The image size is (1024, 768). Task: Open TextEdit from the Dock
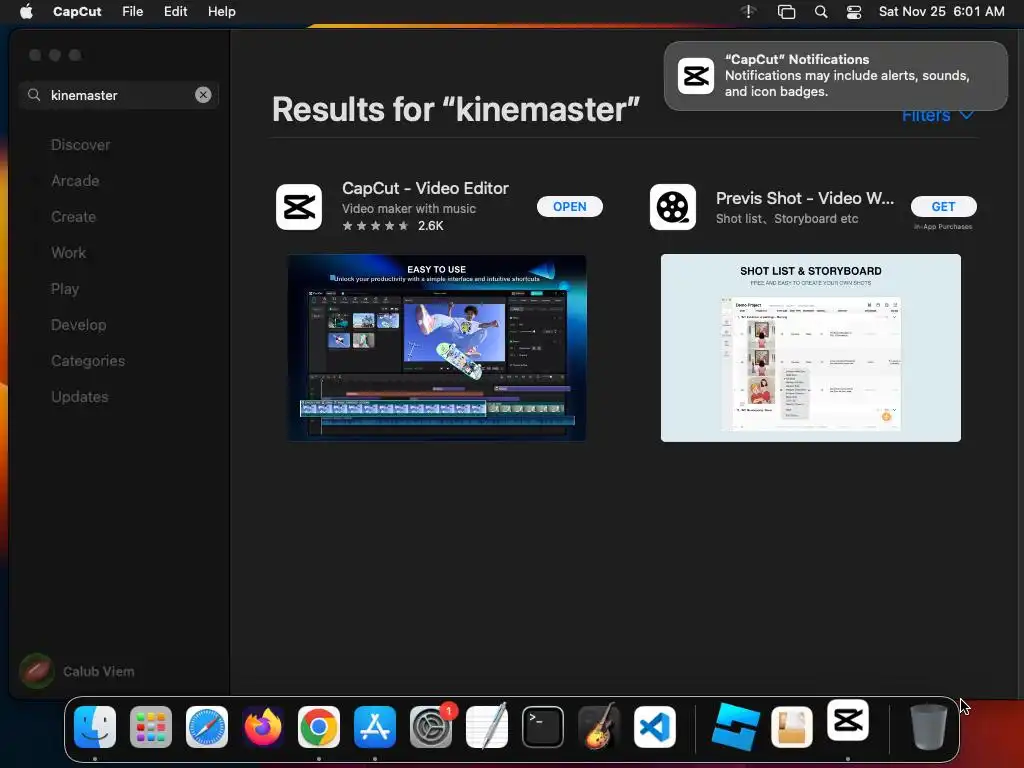487,727
